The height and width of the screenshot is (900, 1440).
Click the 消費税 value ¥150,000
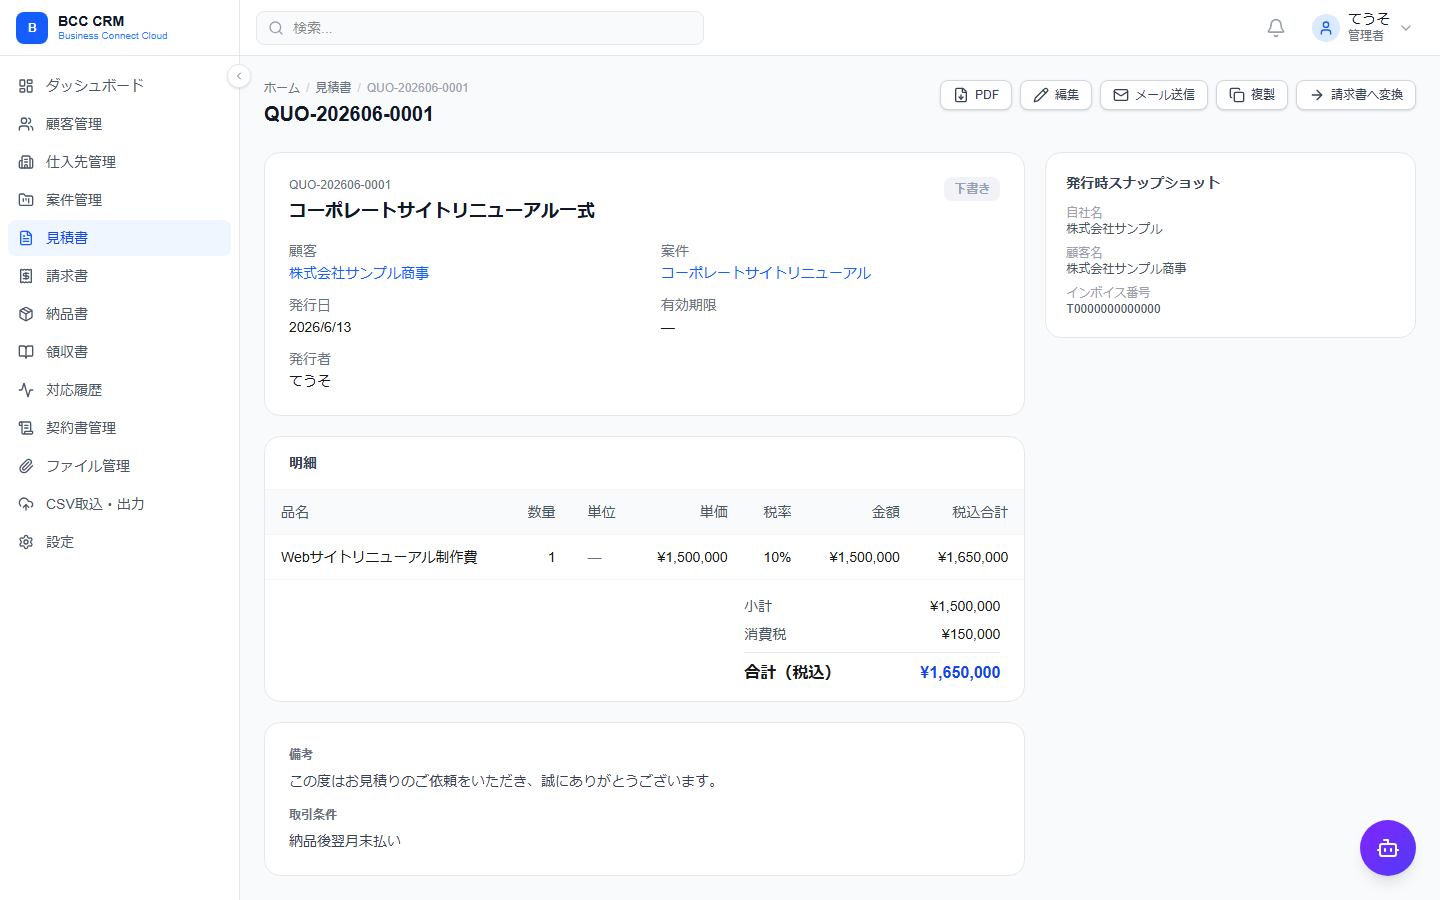click(971, 634)
